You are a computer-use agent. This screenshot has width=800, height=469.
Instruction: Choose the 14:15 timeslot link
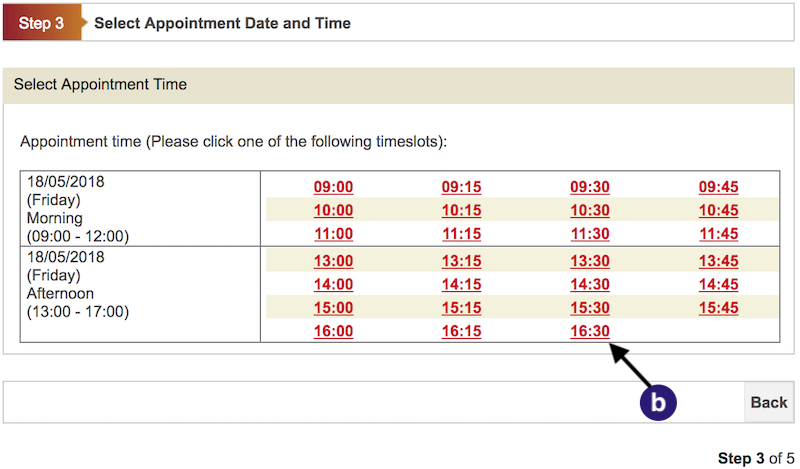pyautogui.click(x=461, y=284)
